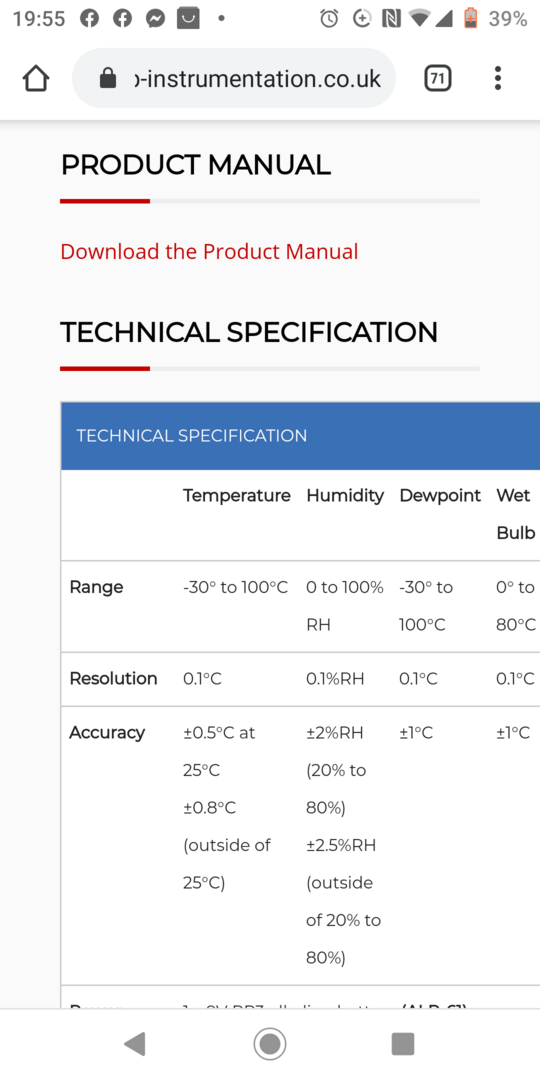Screen dimensions: 540x1080
Task: Select the Humidity column header
Action: click(x=345, y=495)
